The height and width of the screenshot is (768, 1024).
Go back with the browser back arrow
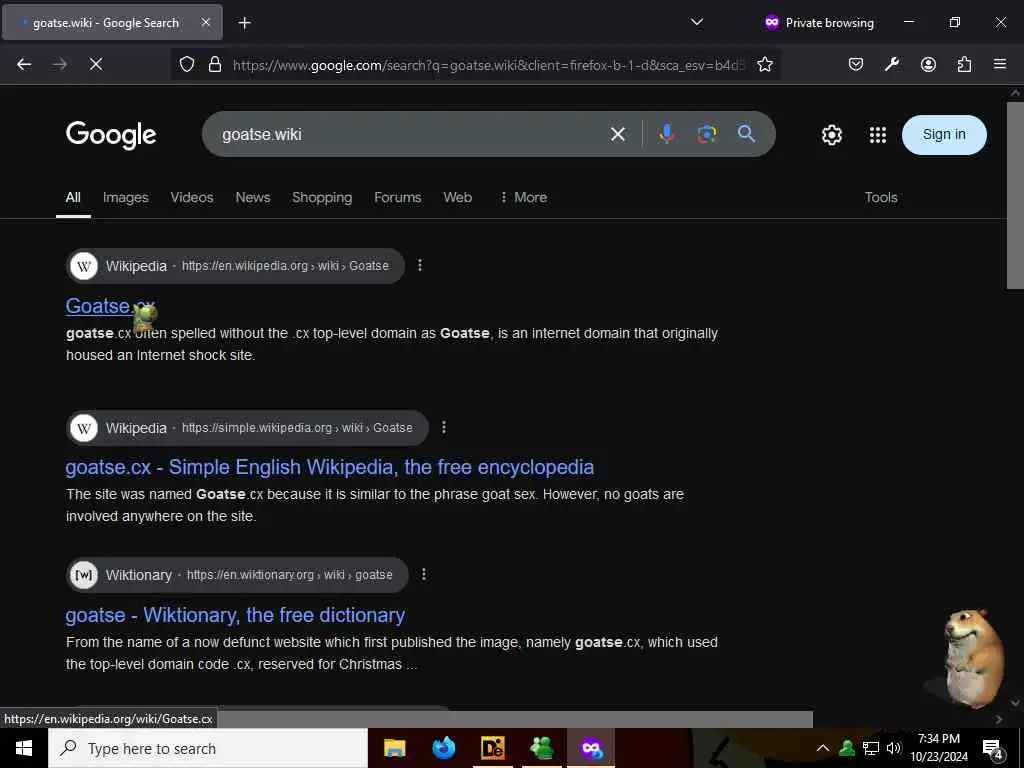point(24,64)
